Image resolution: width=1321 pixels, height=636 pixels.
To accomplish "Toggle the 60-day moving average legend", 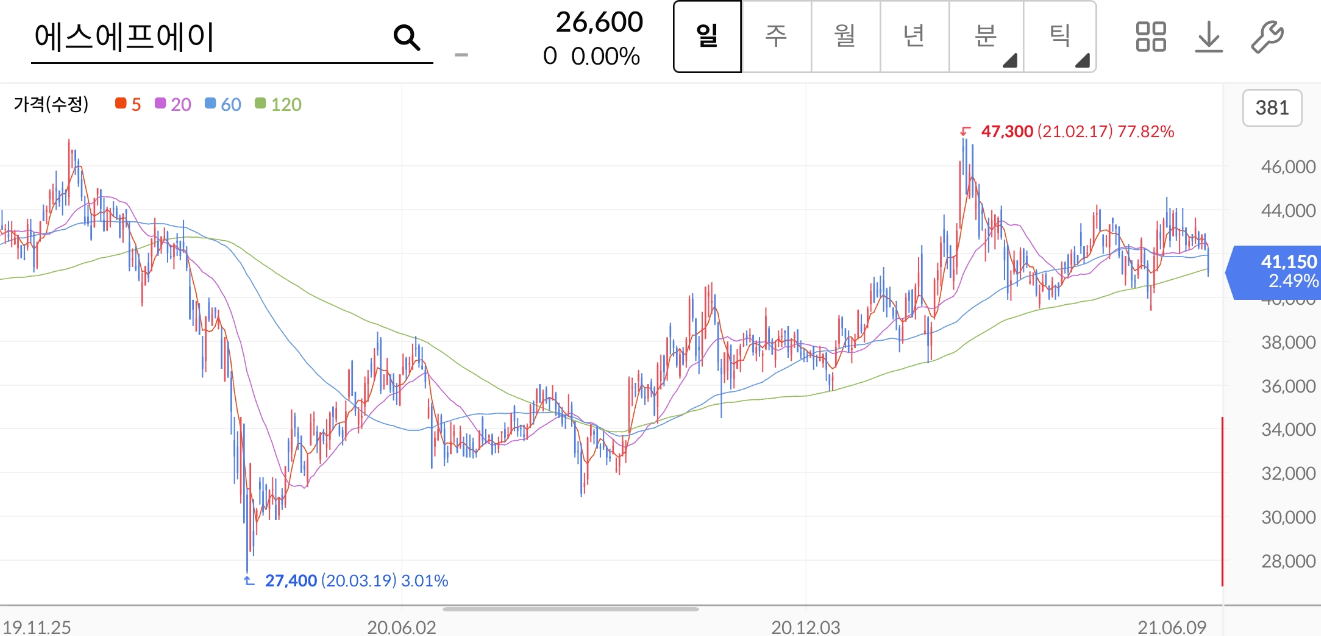I will [223, 104].
